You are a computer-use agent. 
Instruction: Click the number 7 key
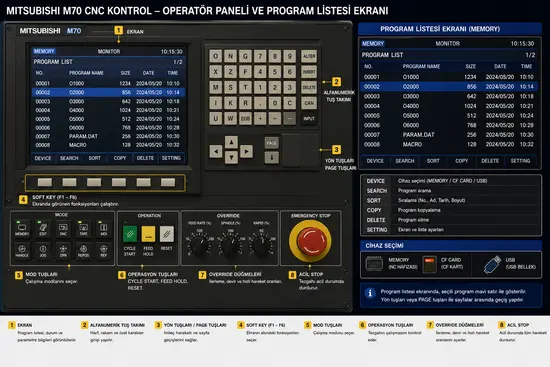pos(260,56)
